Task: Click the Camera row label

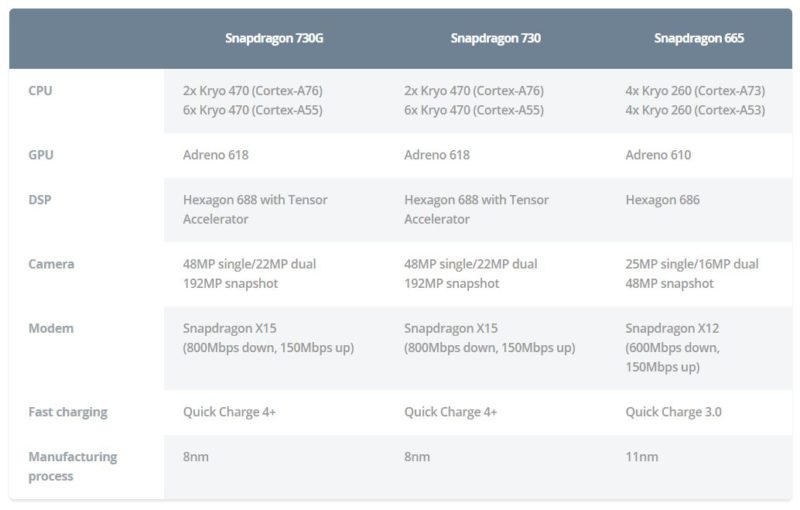Action: pyautogui.click(x=52, y=264)
